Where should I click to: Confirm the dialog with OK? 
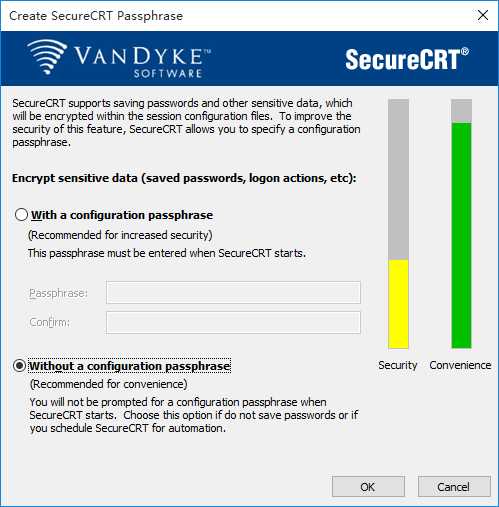368,487
